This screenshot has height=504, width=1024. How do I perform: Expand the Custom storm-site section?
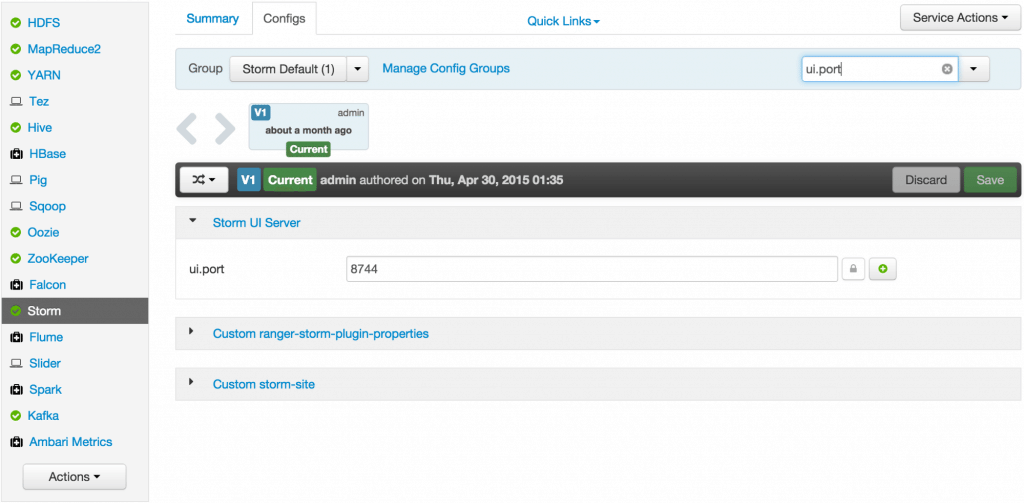(264, 383)
